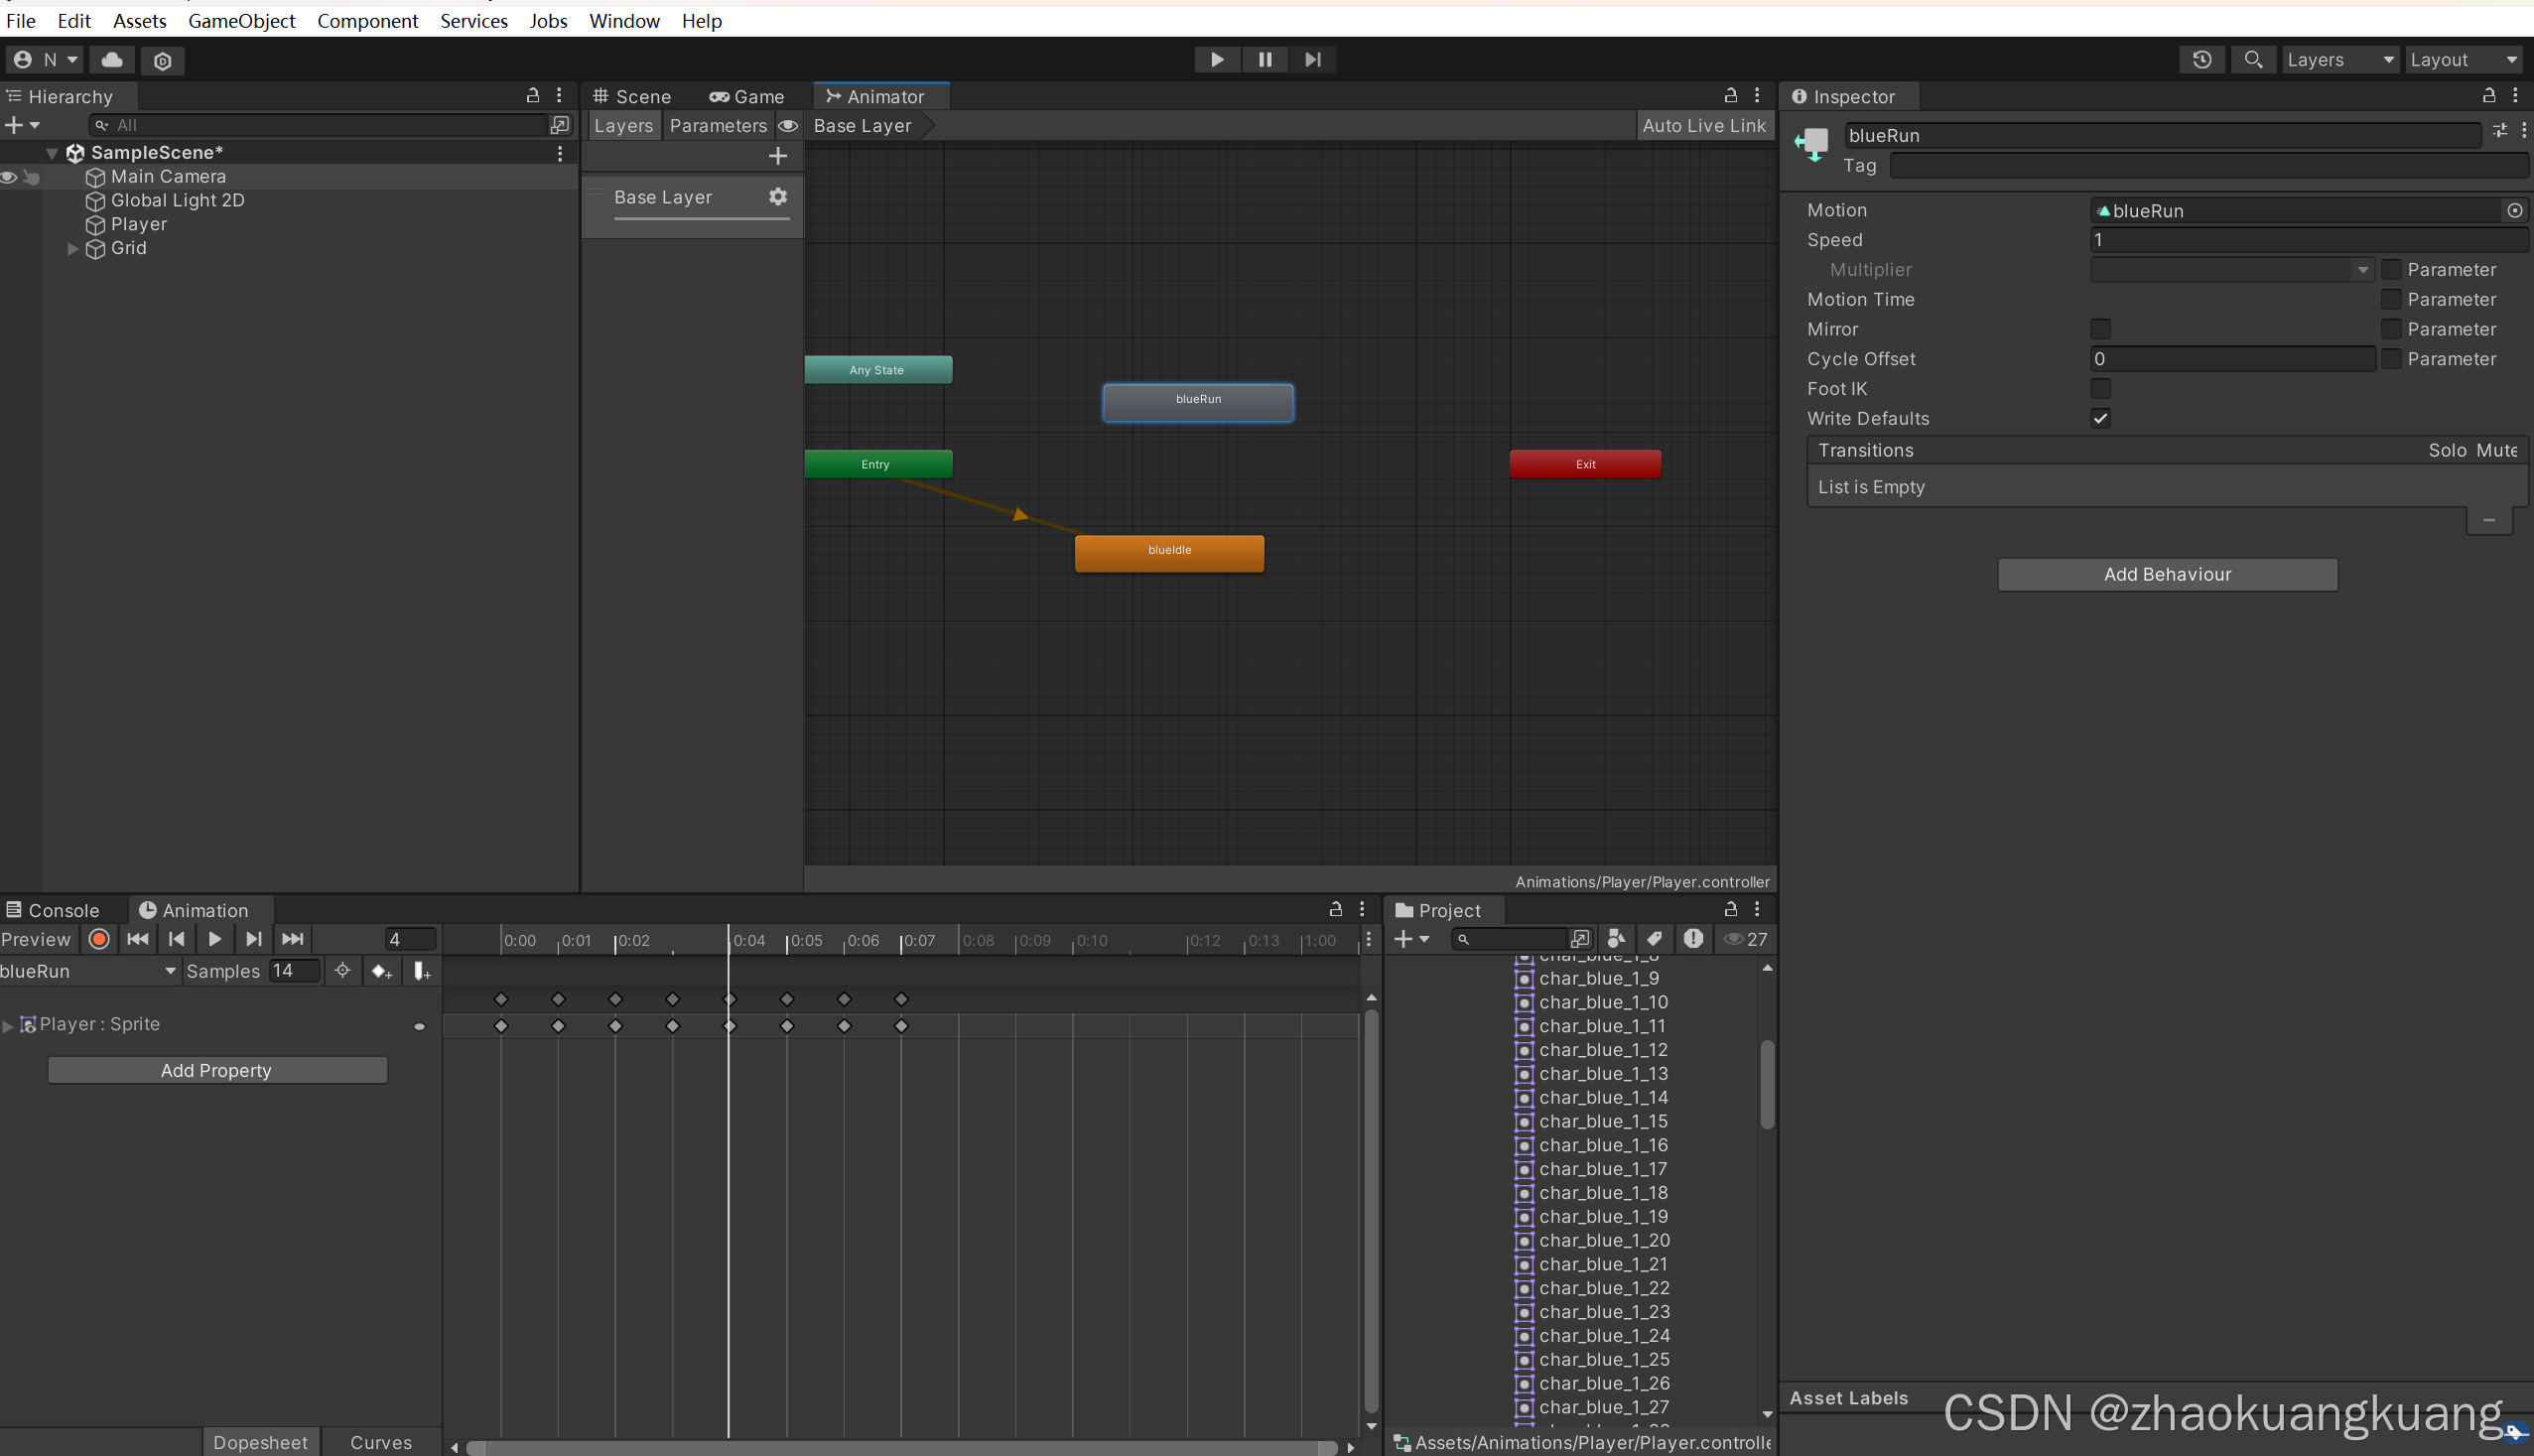Click the add event icon
The width and height of the screenshot is (2534, 1456).
pyautogui.click(x=422, y=971)
